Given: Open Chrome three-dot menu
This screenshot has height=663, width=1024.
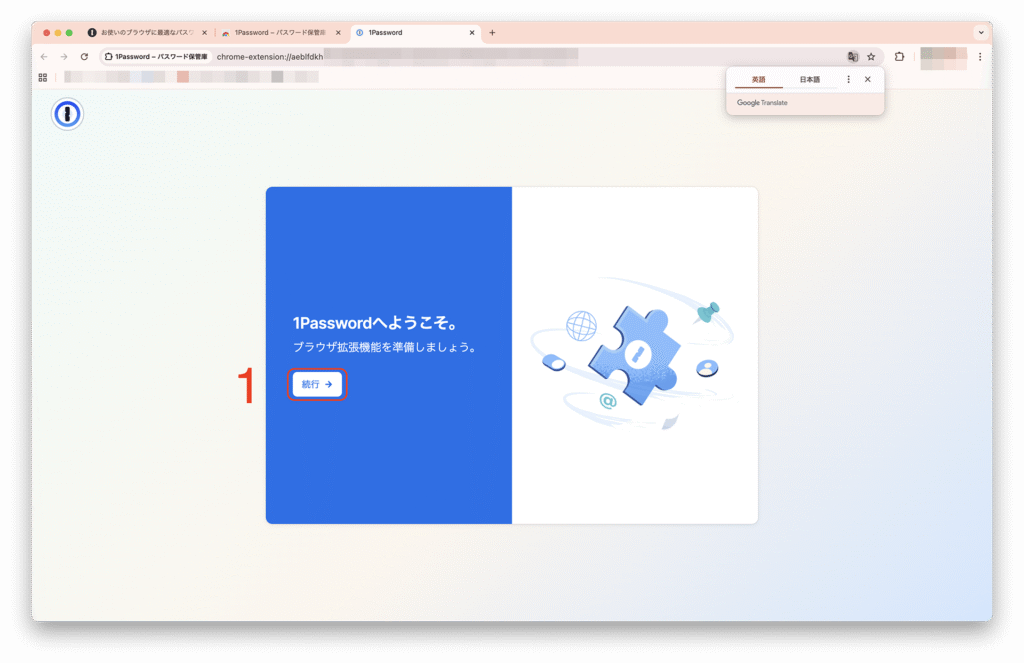Looking at the screenshot, I should 980,57.
